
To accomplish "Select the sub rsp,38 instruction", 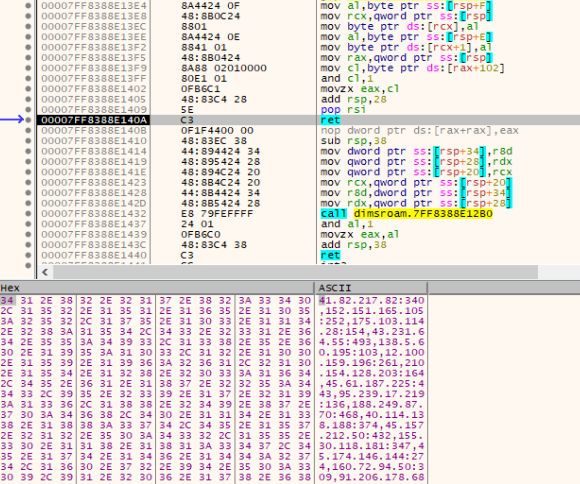I will point(353,141).
